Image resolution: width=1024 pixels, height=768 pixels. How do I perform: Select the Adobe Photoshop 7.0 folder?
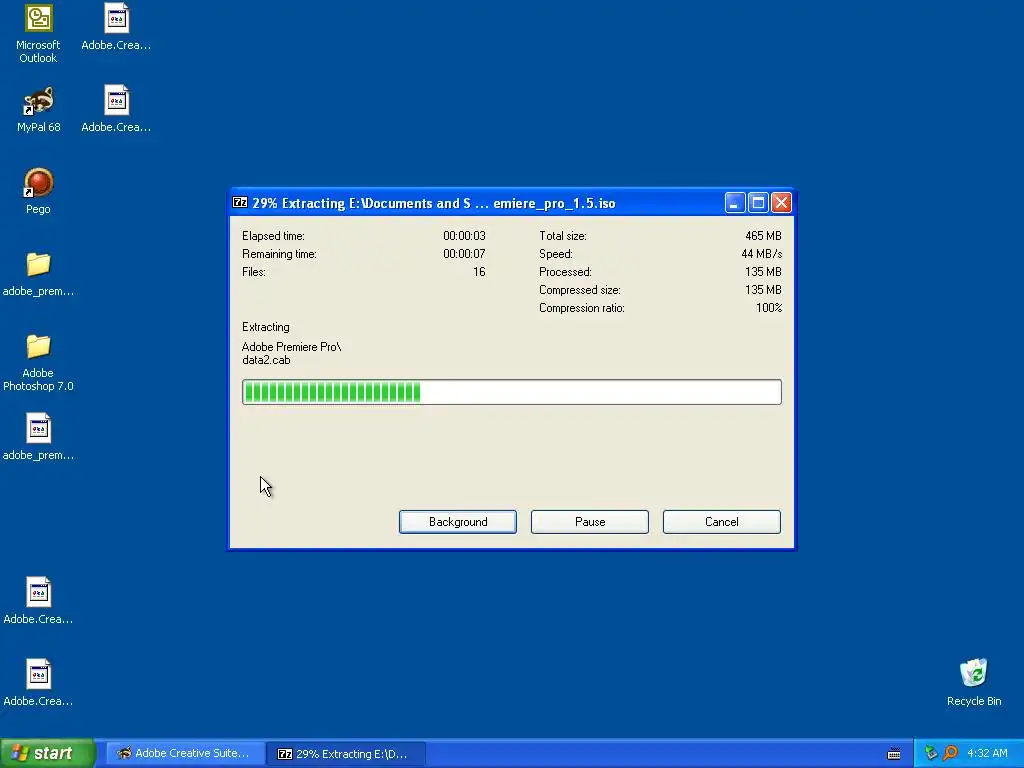[38, 362]
